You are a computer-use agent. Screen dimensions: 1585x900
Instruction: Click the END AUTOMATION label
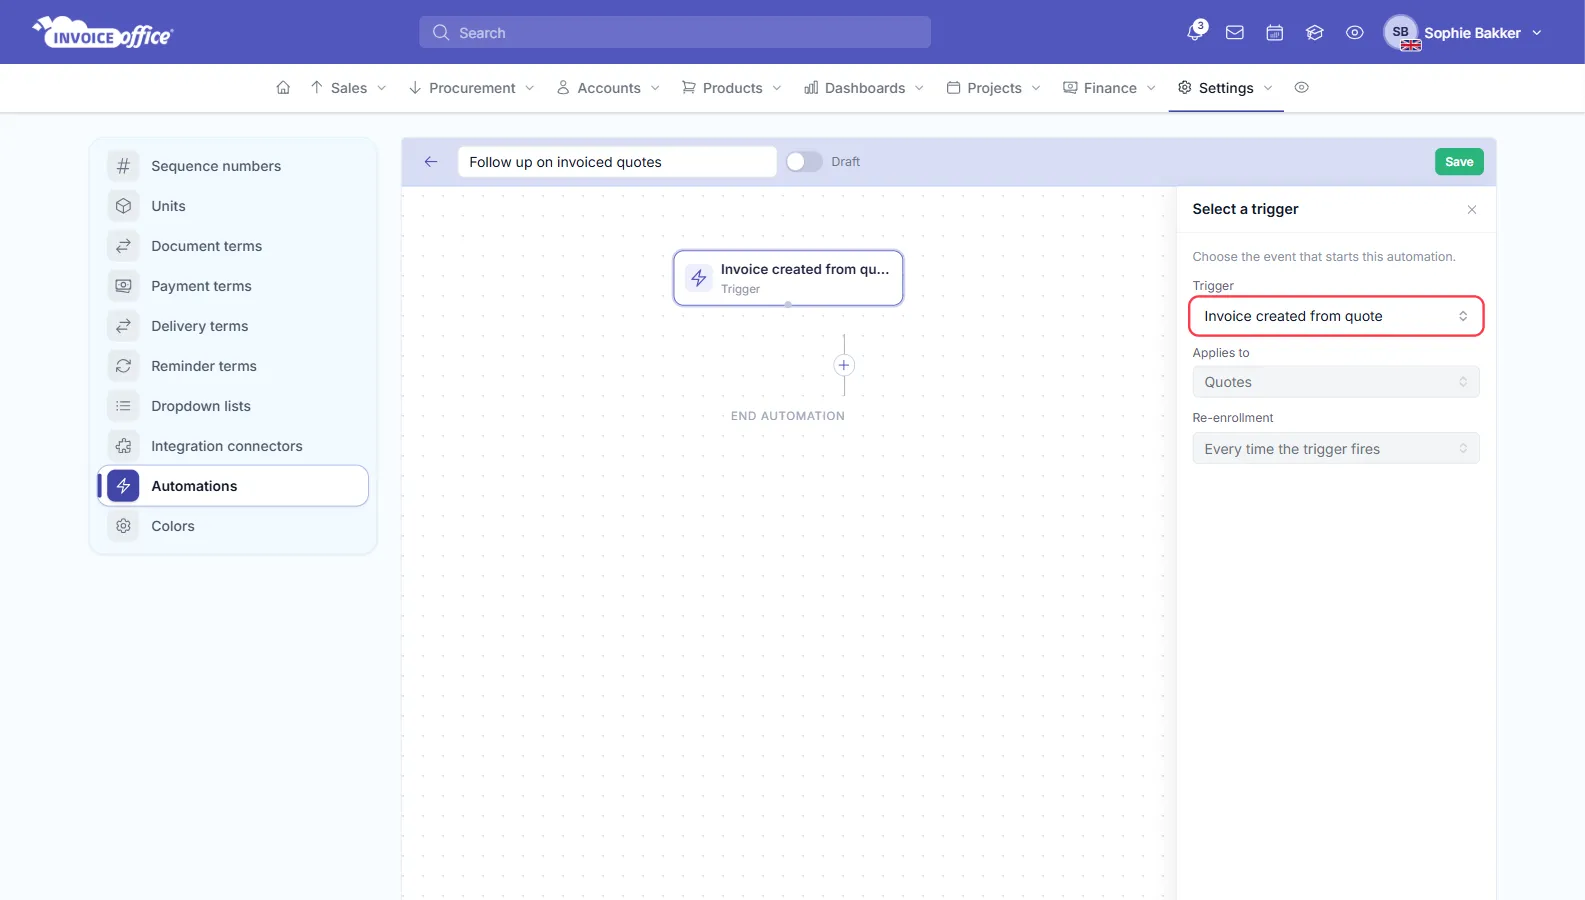click(788, 416)
